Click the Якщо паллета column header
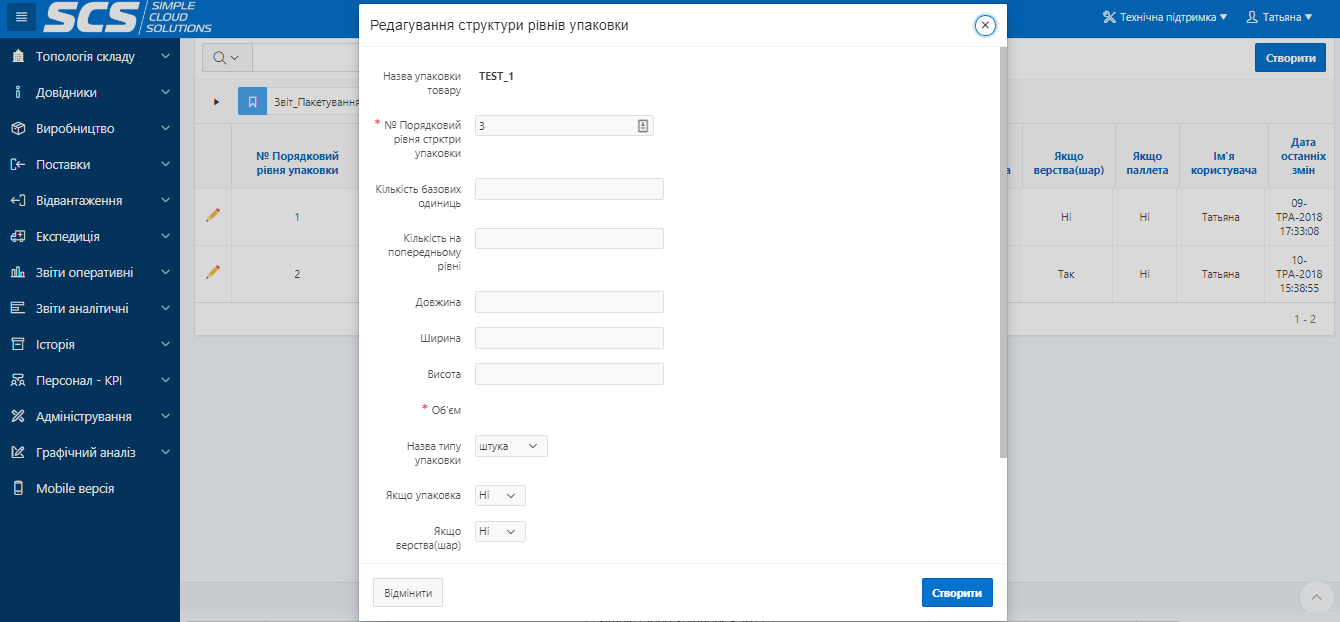The image size is (1340, 622). (1147, 163)
